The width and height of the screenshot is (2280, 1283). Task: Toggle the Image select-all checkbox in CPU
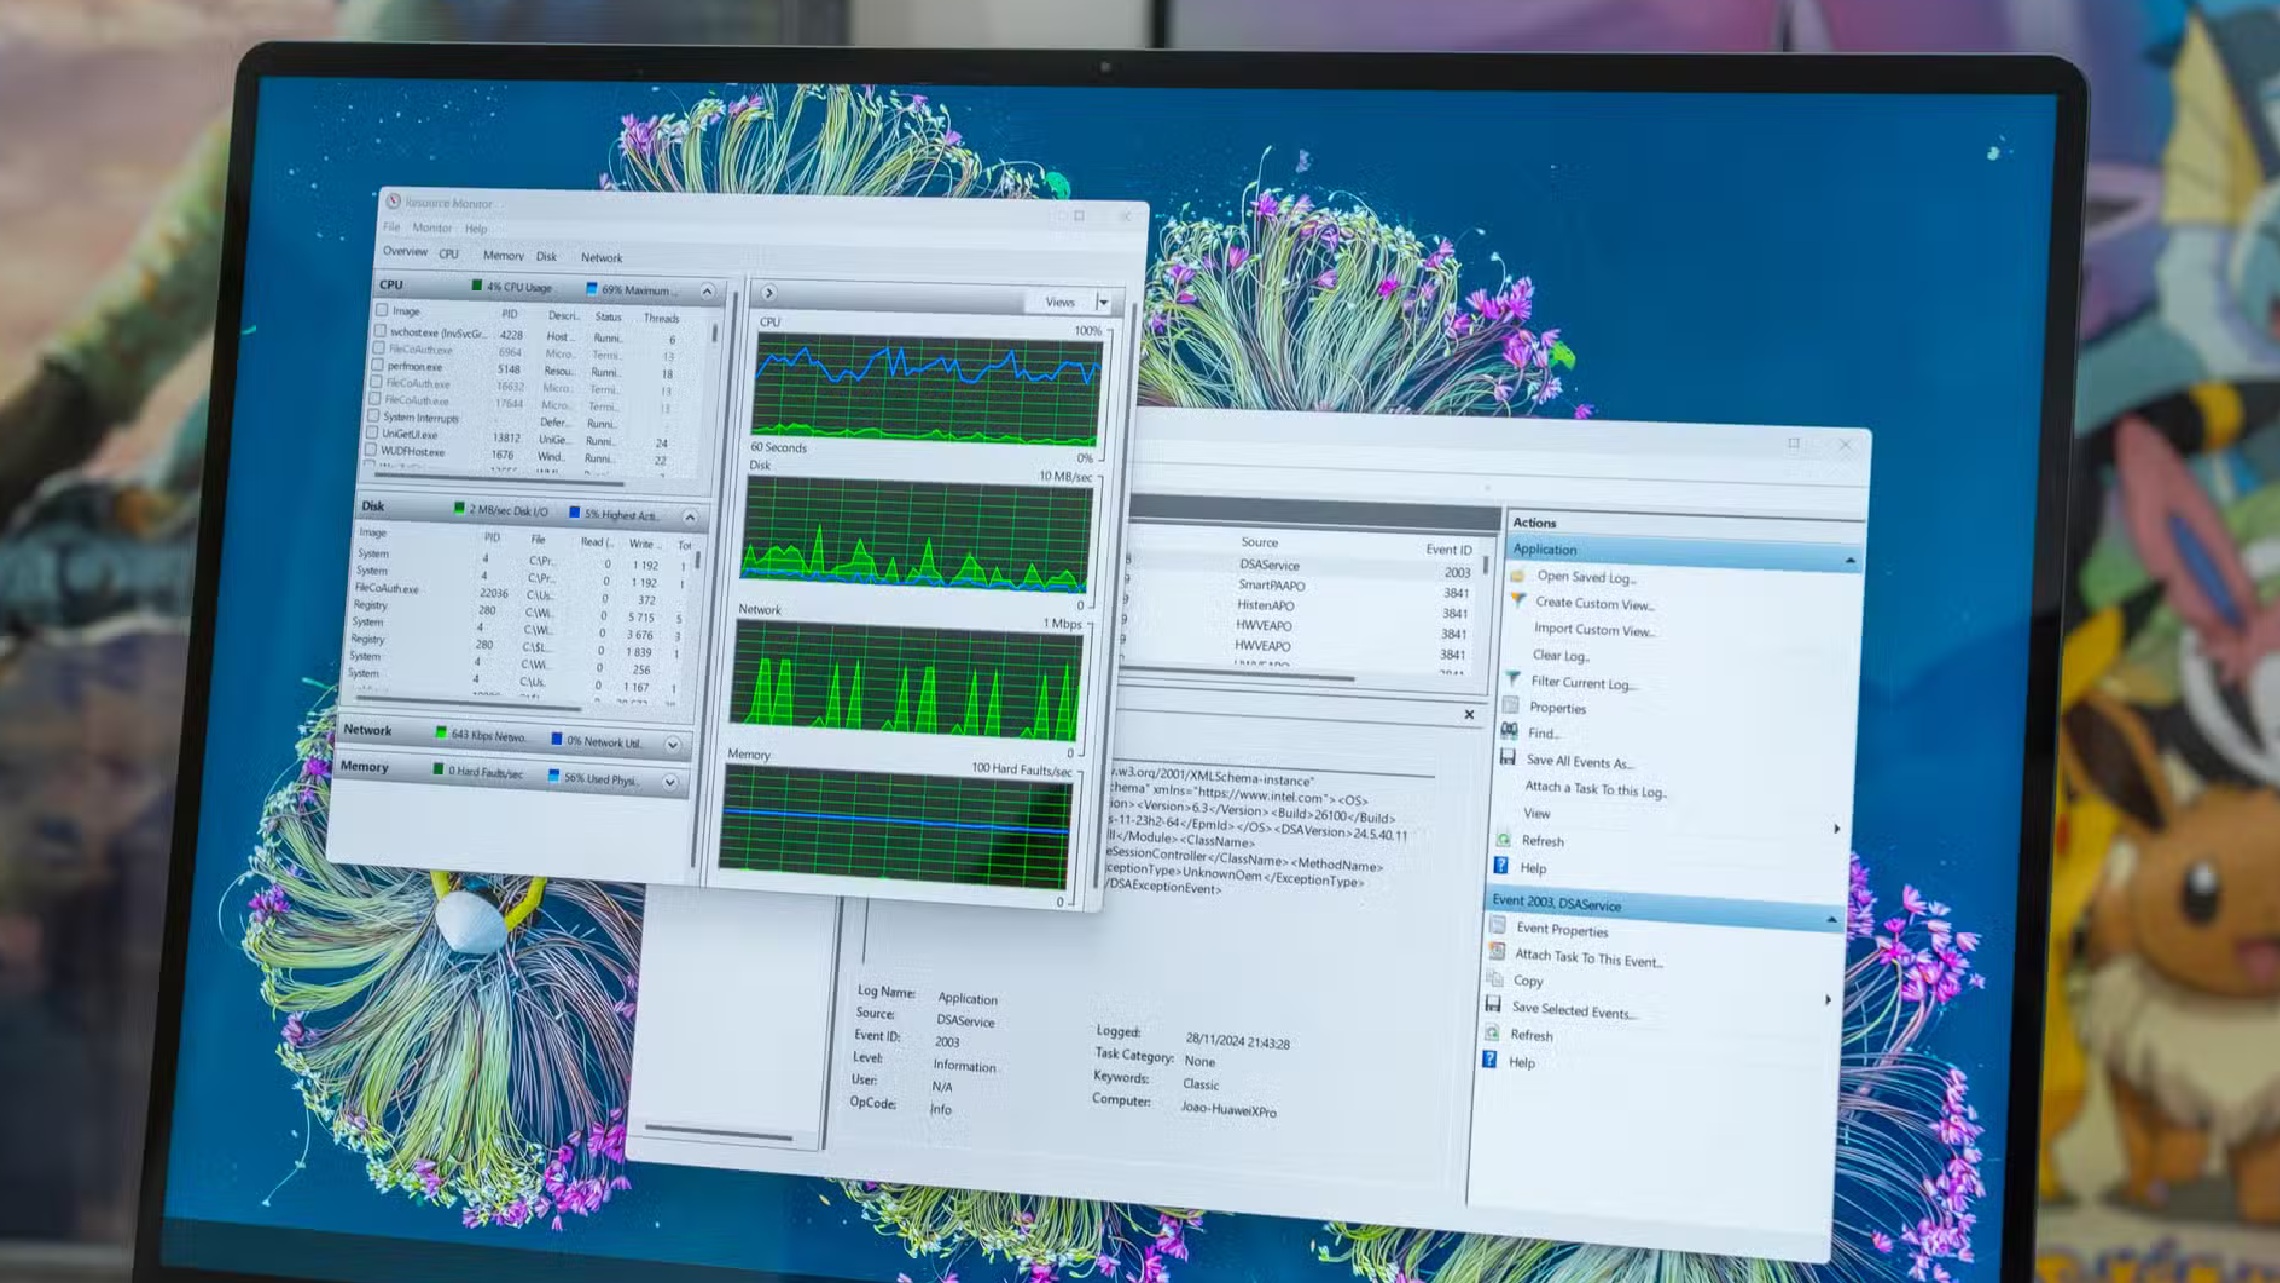[x=382, y=310]
